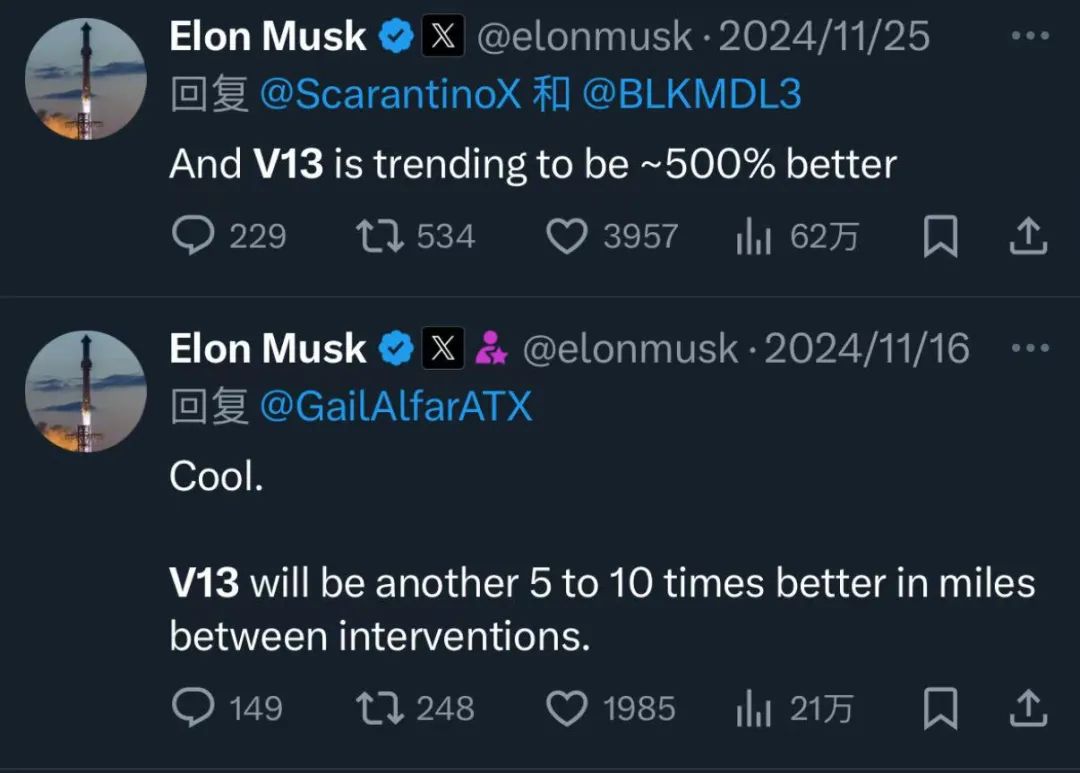Open more options for 2024/11/25 tweet

coord(1030,36)
